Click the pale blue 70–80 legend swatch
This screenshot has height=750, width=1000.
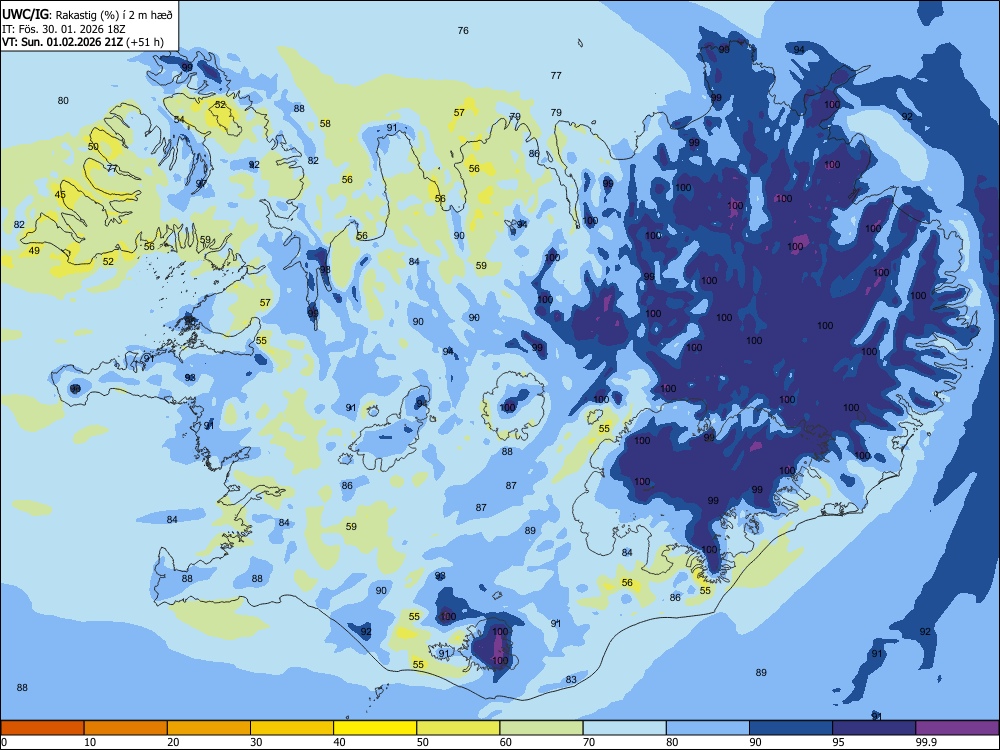tap(624, 728)
